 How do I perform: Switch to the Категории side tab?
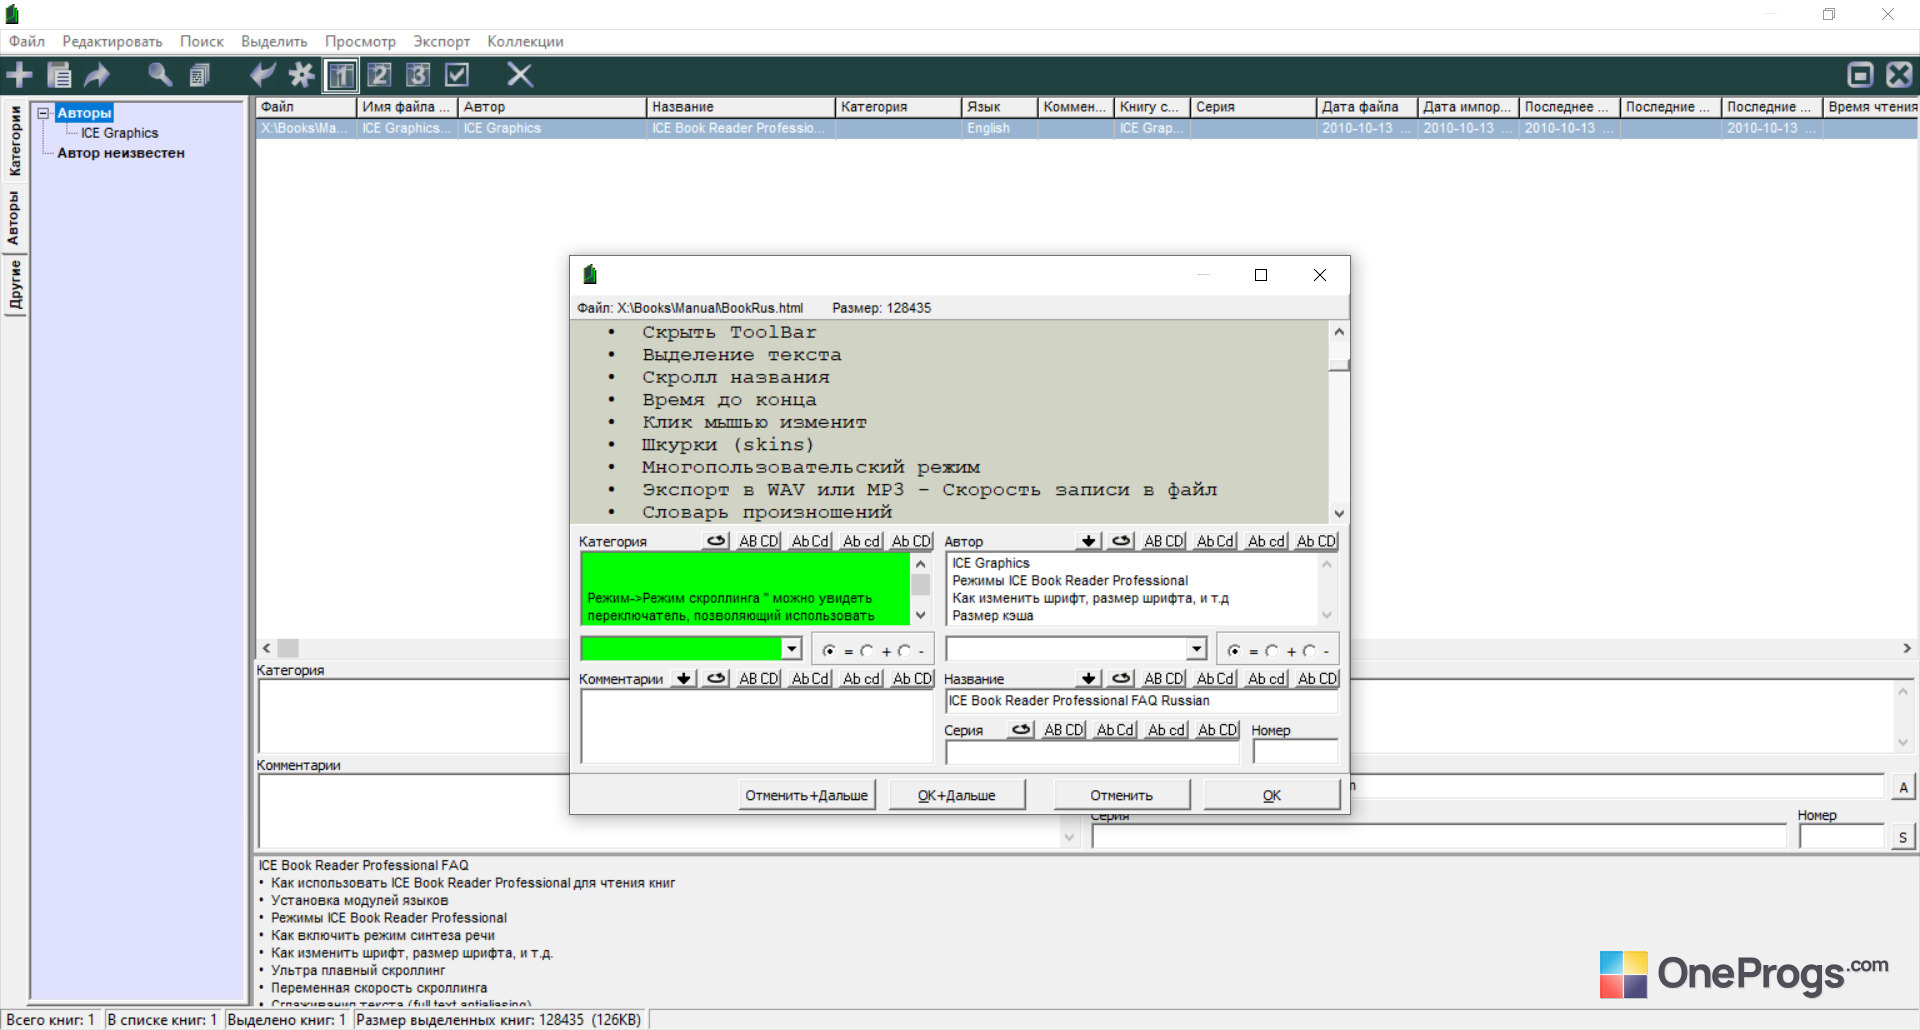[15, 141]
